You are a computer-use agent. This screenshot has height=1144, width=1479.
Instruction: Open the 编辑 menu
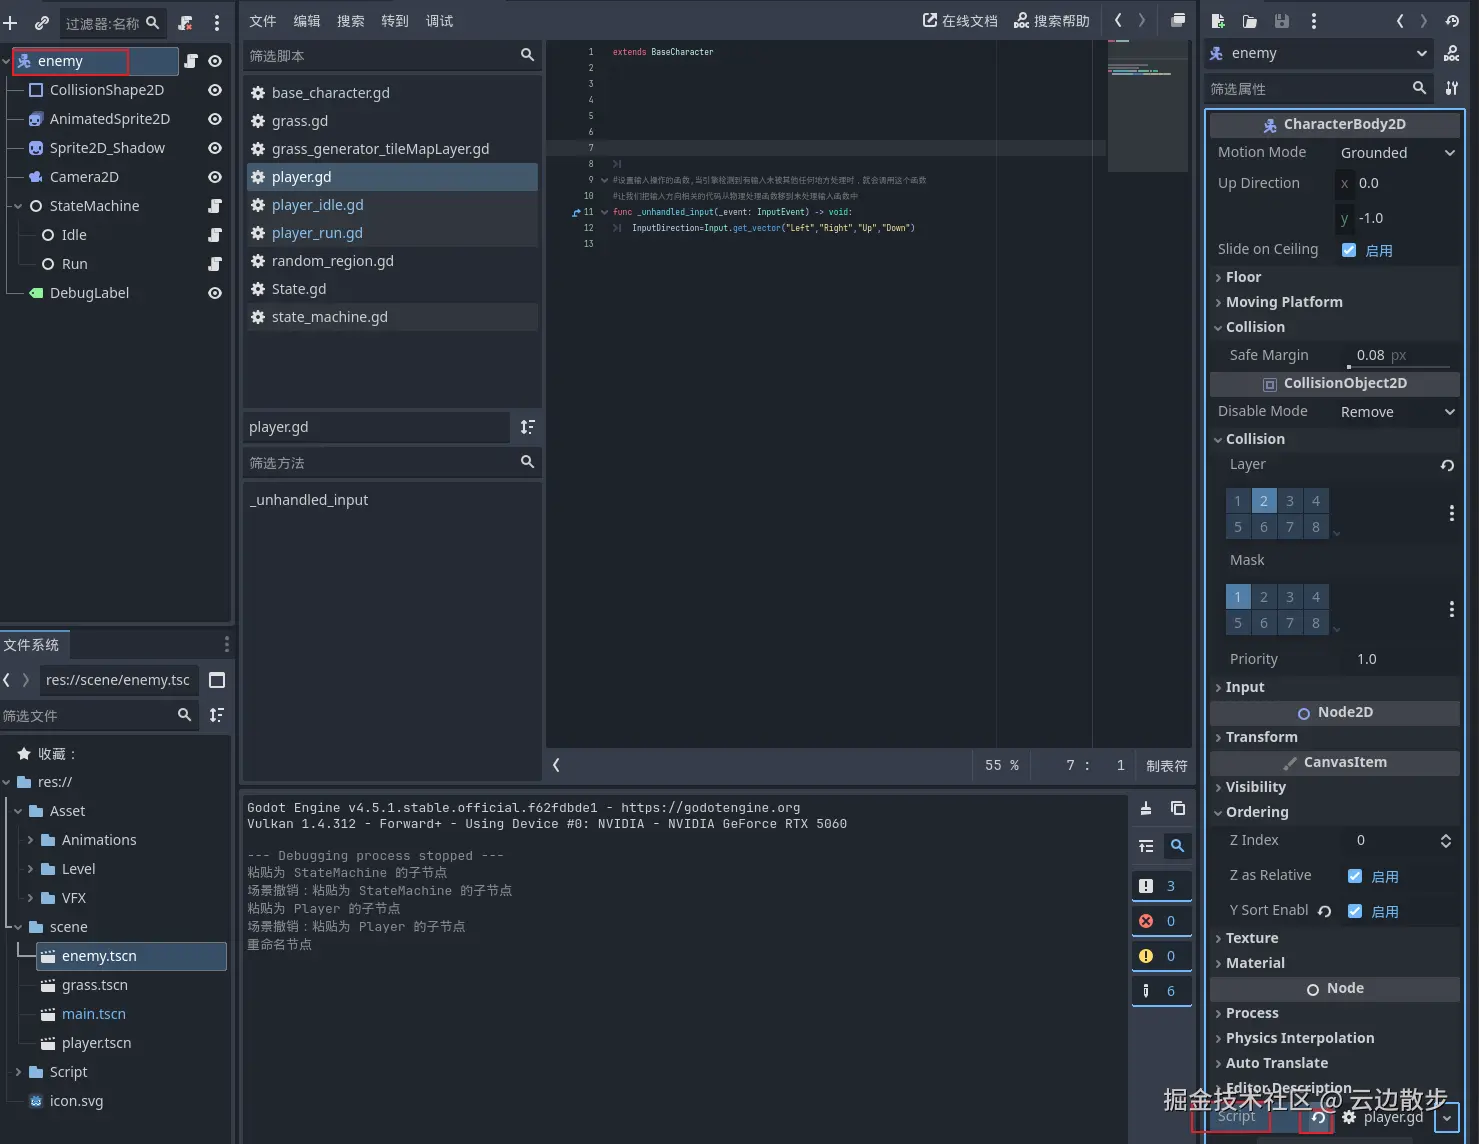pos(307,21)
